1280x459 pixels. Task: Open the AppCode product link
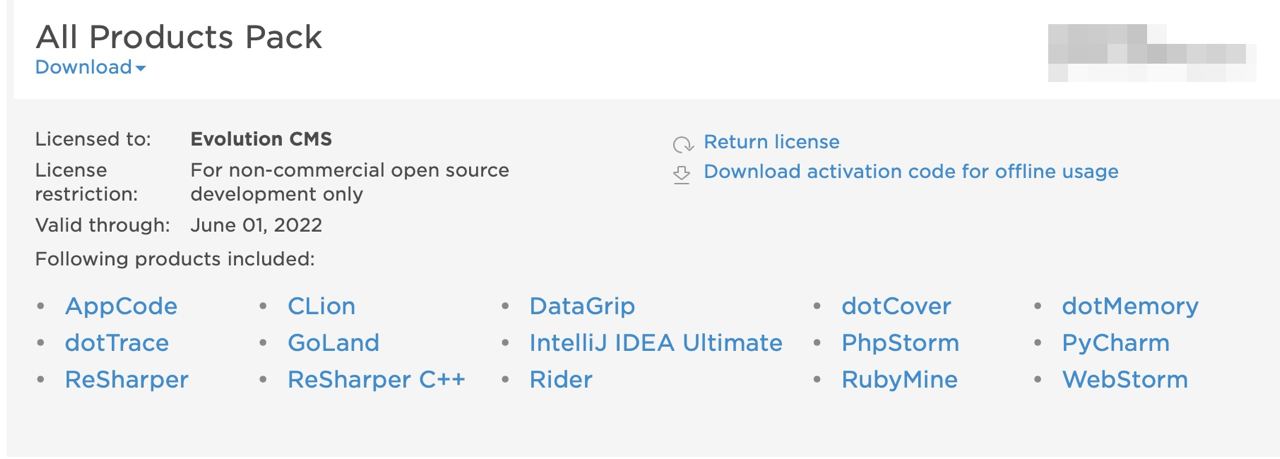click(x=121, y=306)
